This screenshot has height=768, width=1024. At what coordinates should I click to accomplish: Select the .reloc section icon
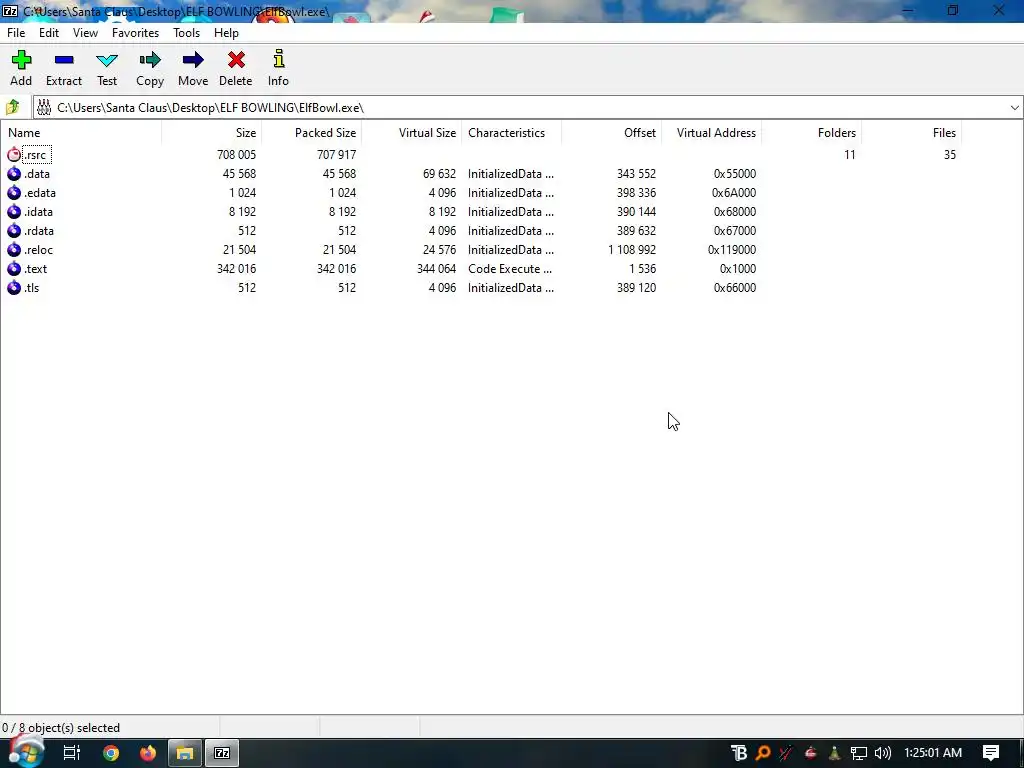(x=14, y=249)
